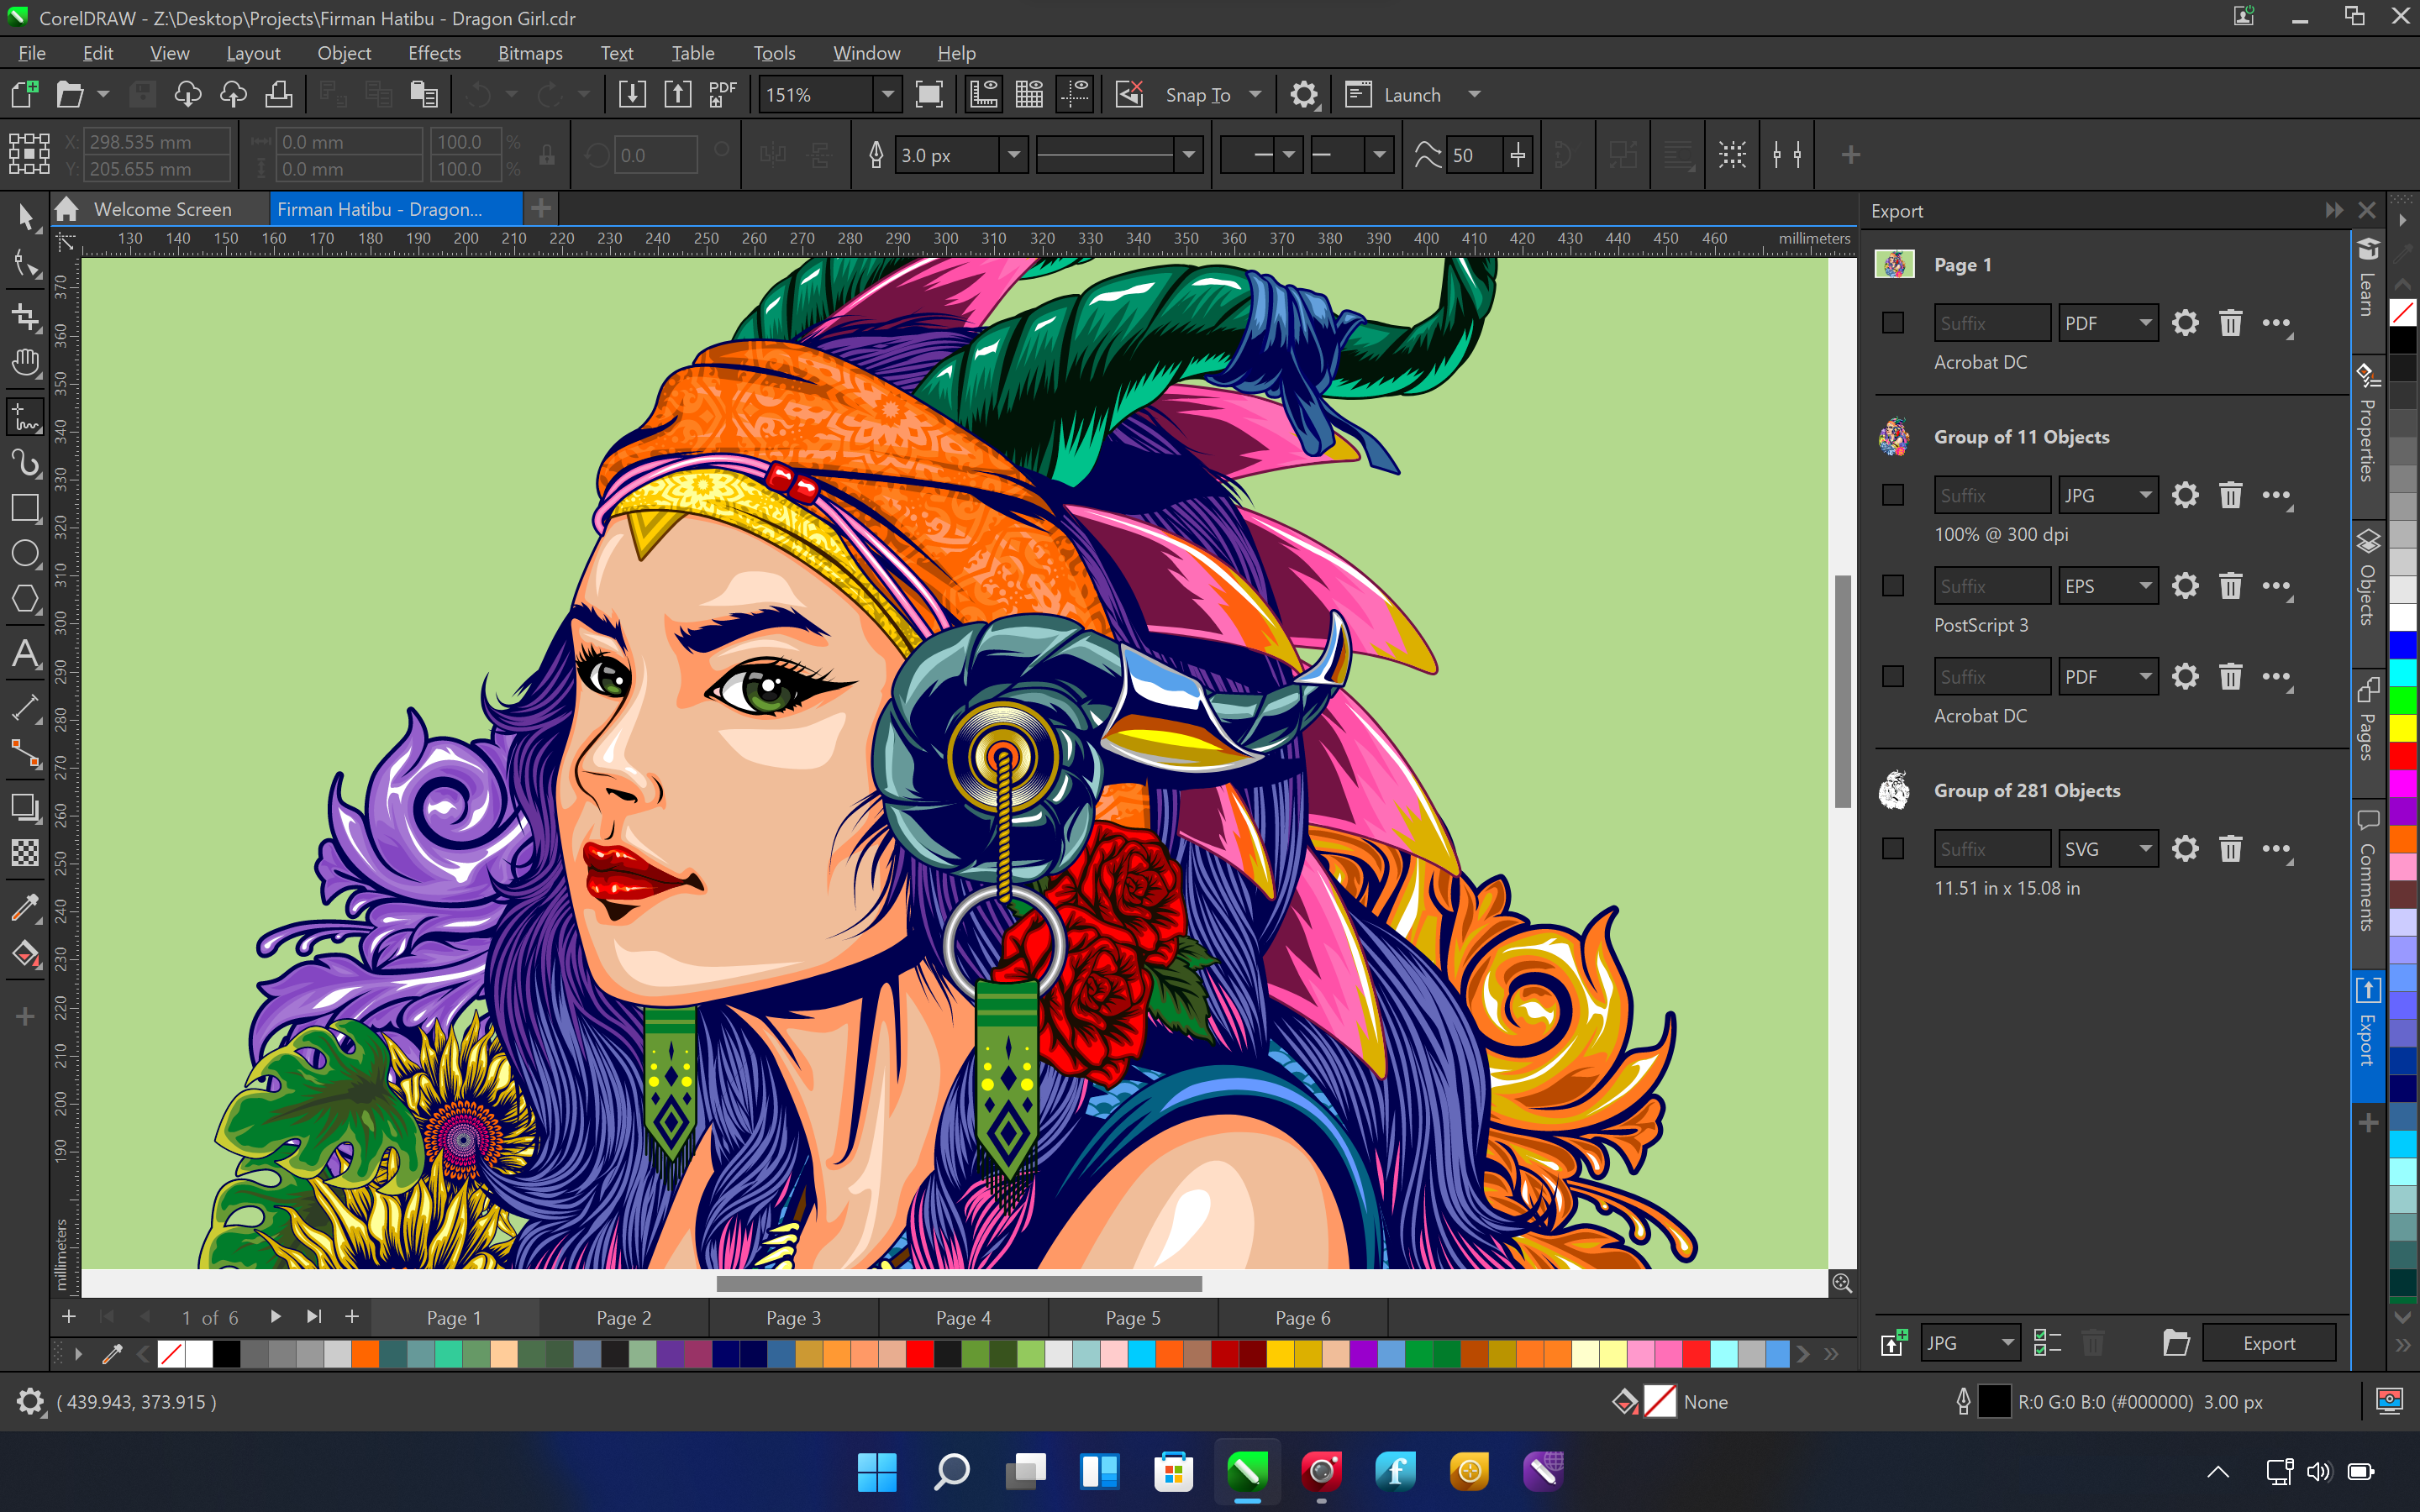Toggle checkbox for Group of 11 Objects JPG export
This screenshot has height=1512, width=2420.
coord(1892,495)
